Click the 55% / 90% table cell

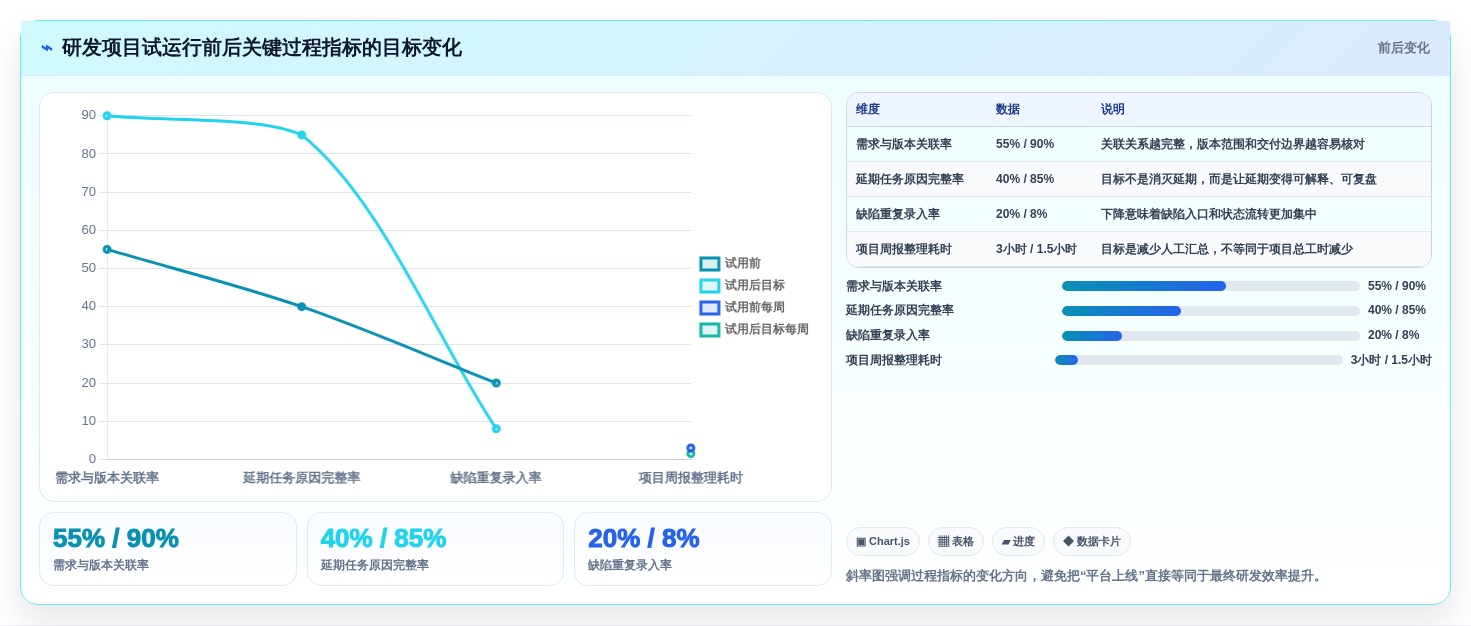tap(1039, 144)
